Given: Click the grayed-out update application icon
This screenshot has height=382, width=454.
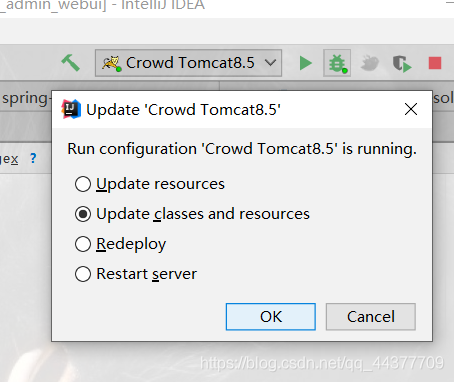Looking at the screenshot, I should (x=370, y=63).
